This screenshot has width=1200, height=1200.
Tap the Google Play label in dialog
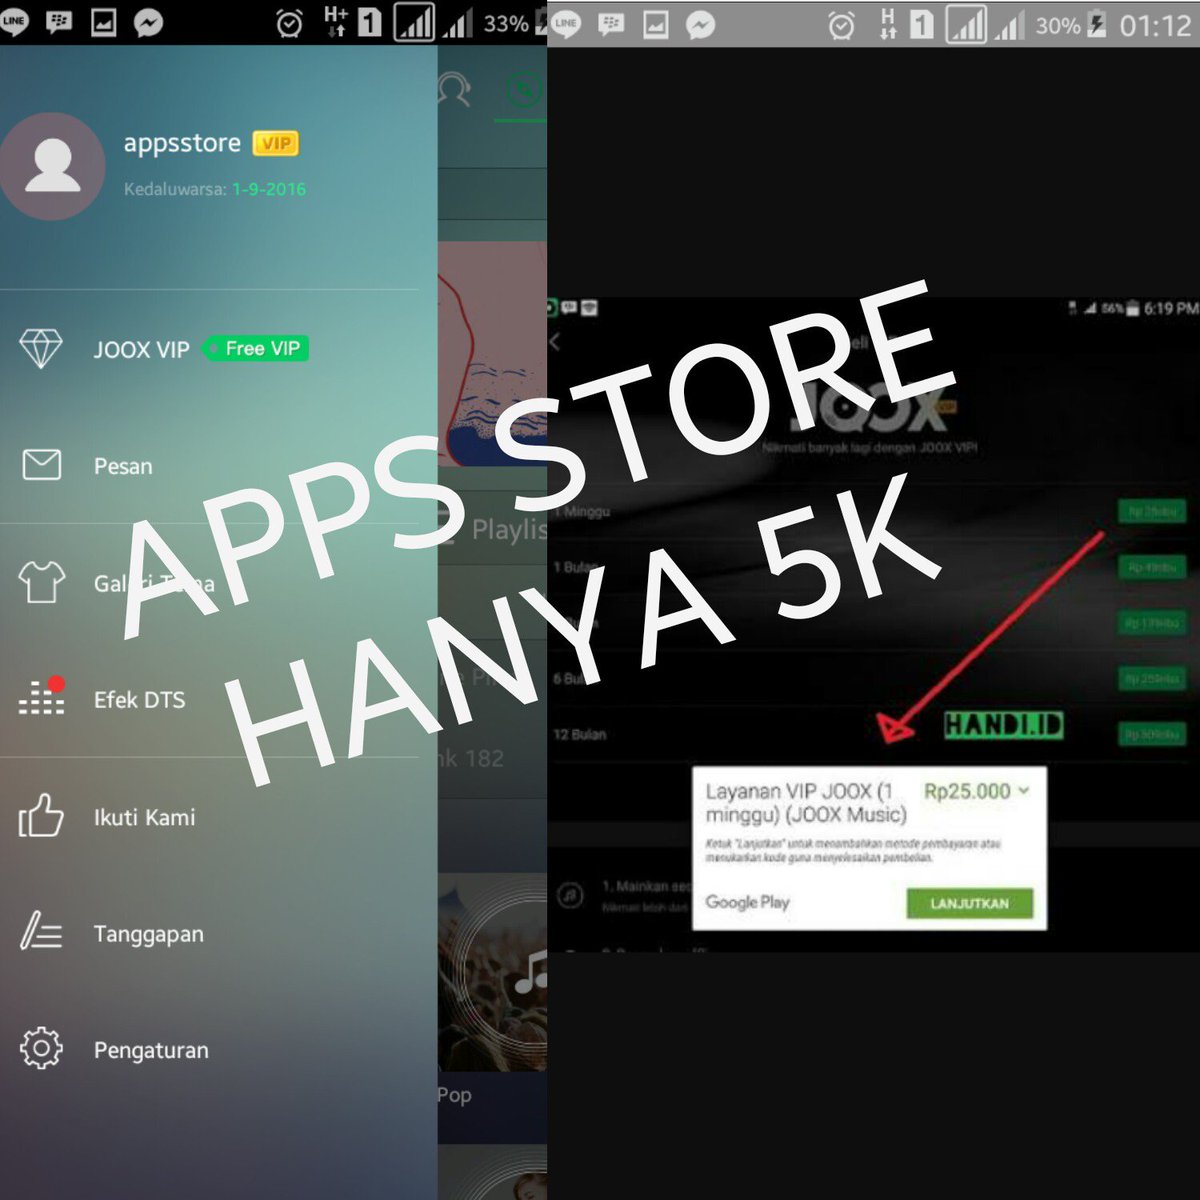[747, 901]
